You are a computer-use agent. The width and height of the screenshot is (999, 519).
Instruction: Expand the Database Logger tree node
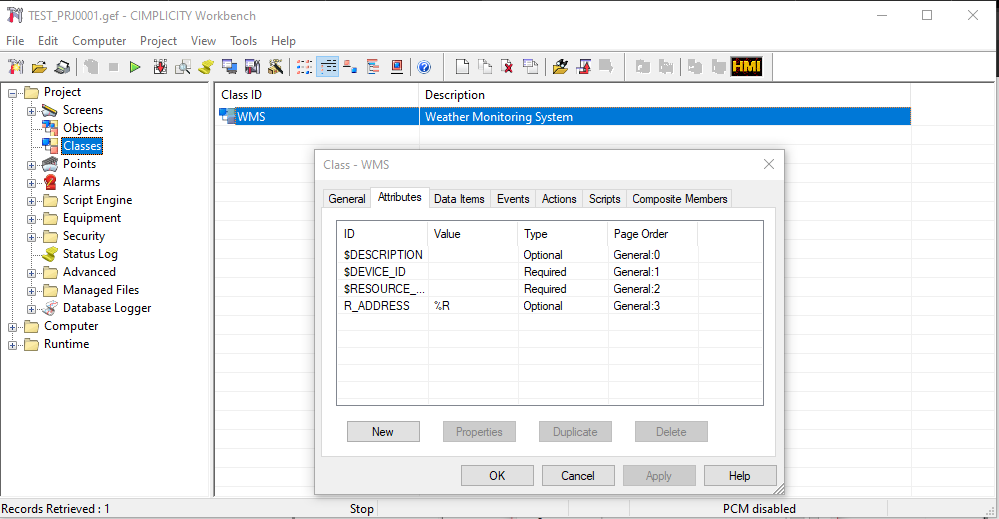(31, 309)
